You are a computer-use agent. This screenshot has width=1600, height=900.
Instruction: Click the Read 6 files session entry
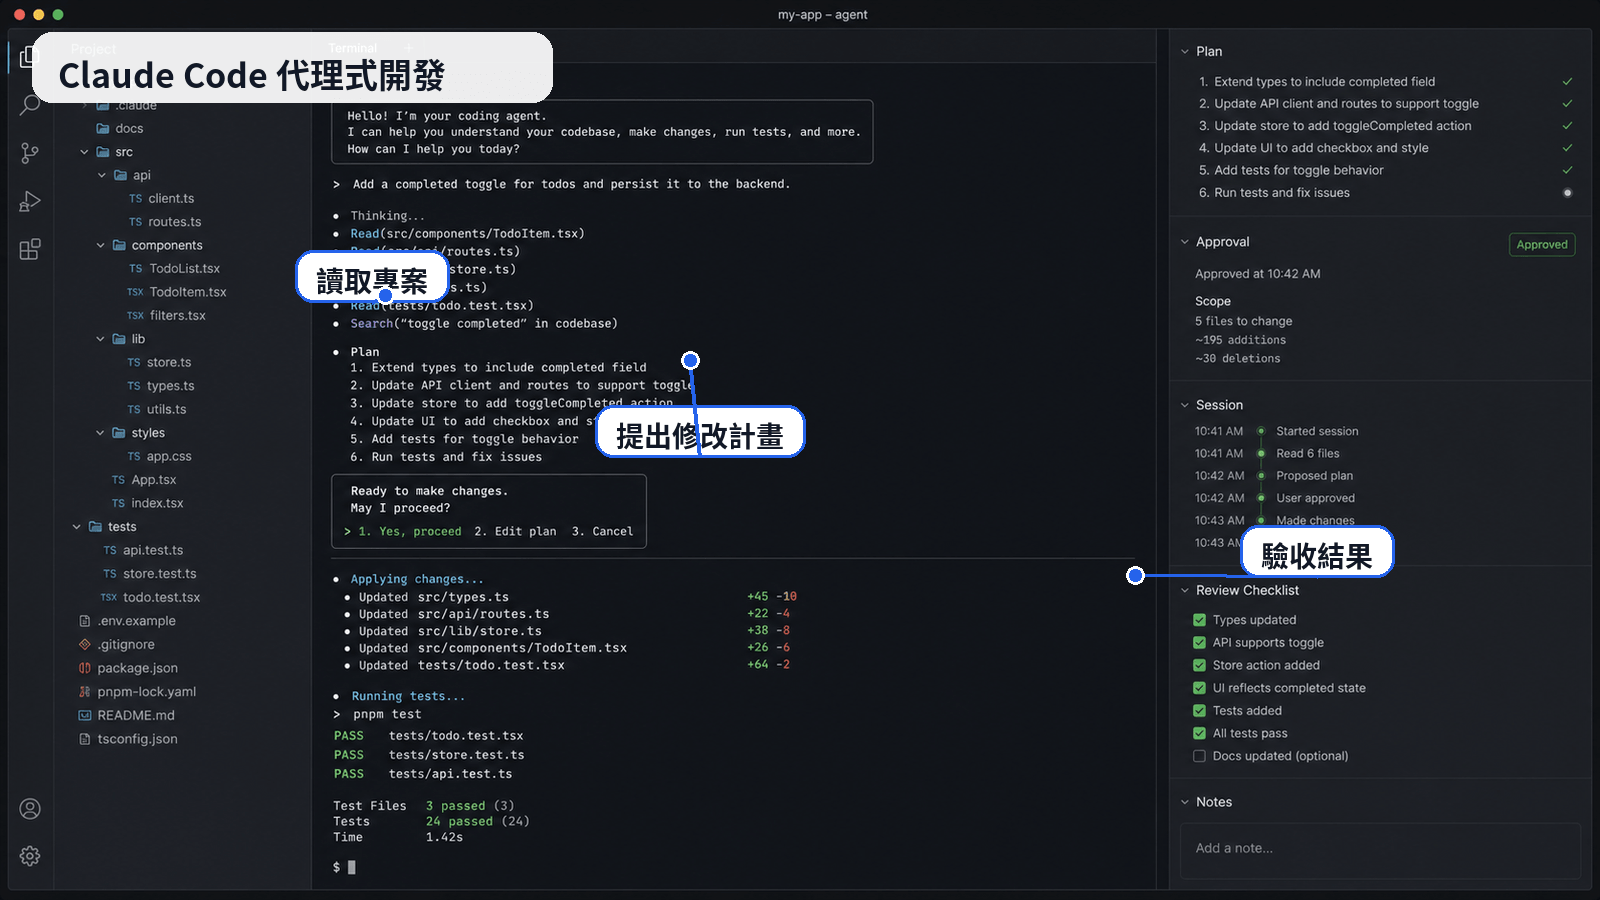1308,454
